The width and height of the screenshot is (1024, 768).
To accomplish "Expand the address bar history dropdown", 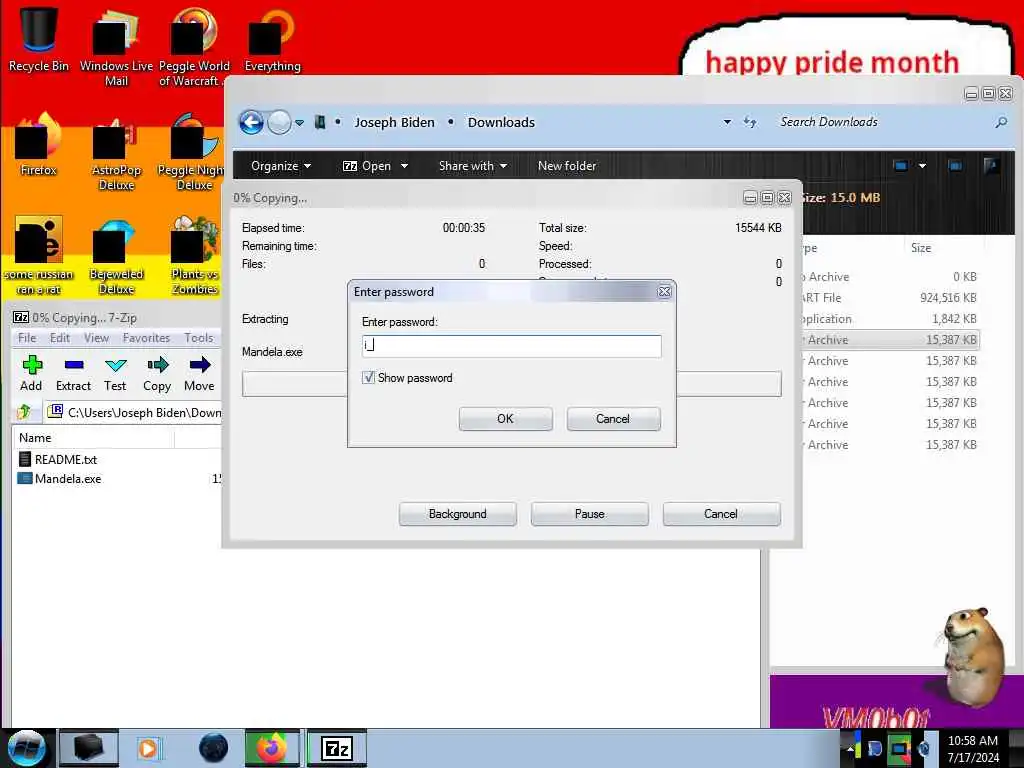I will click(727, 122).
